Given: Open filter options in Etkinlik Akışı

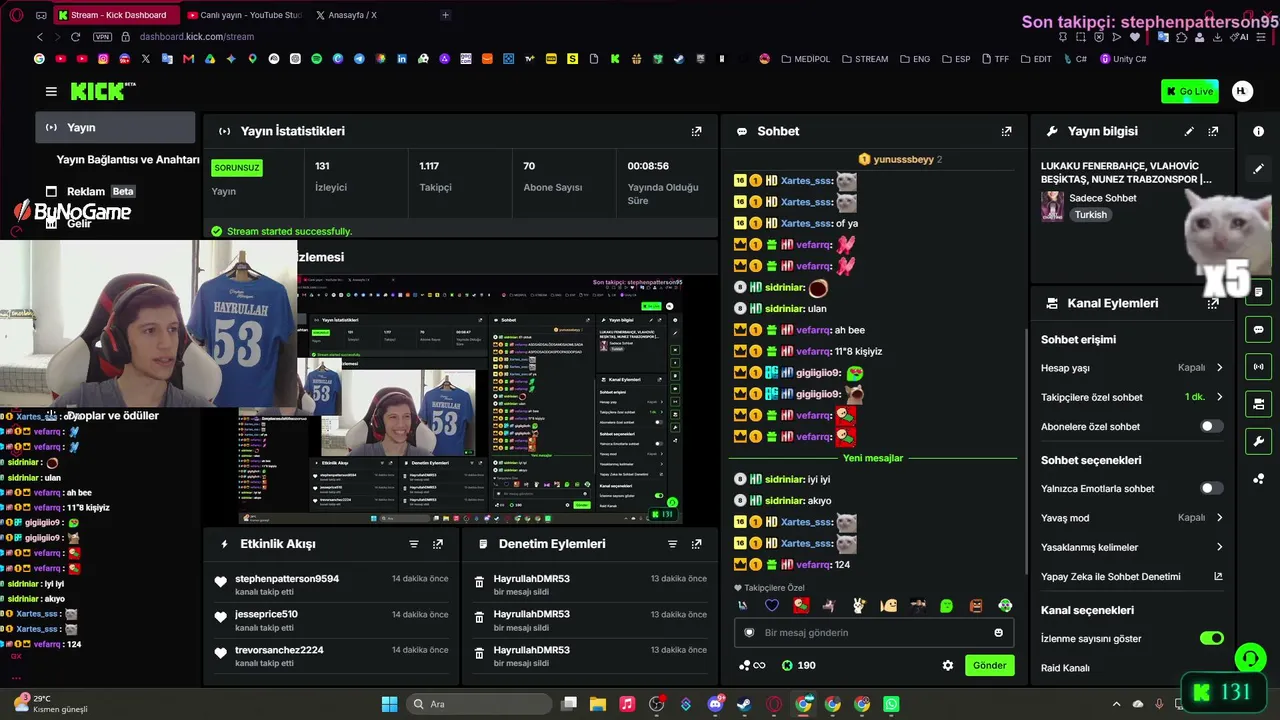Looking at the screenshot, I should 414,544.
